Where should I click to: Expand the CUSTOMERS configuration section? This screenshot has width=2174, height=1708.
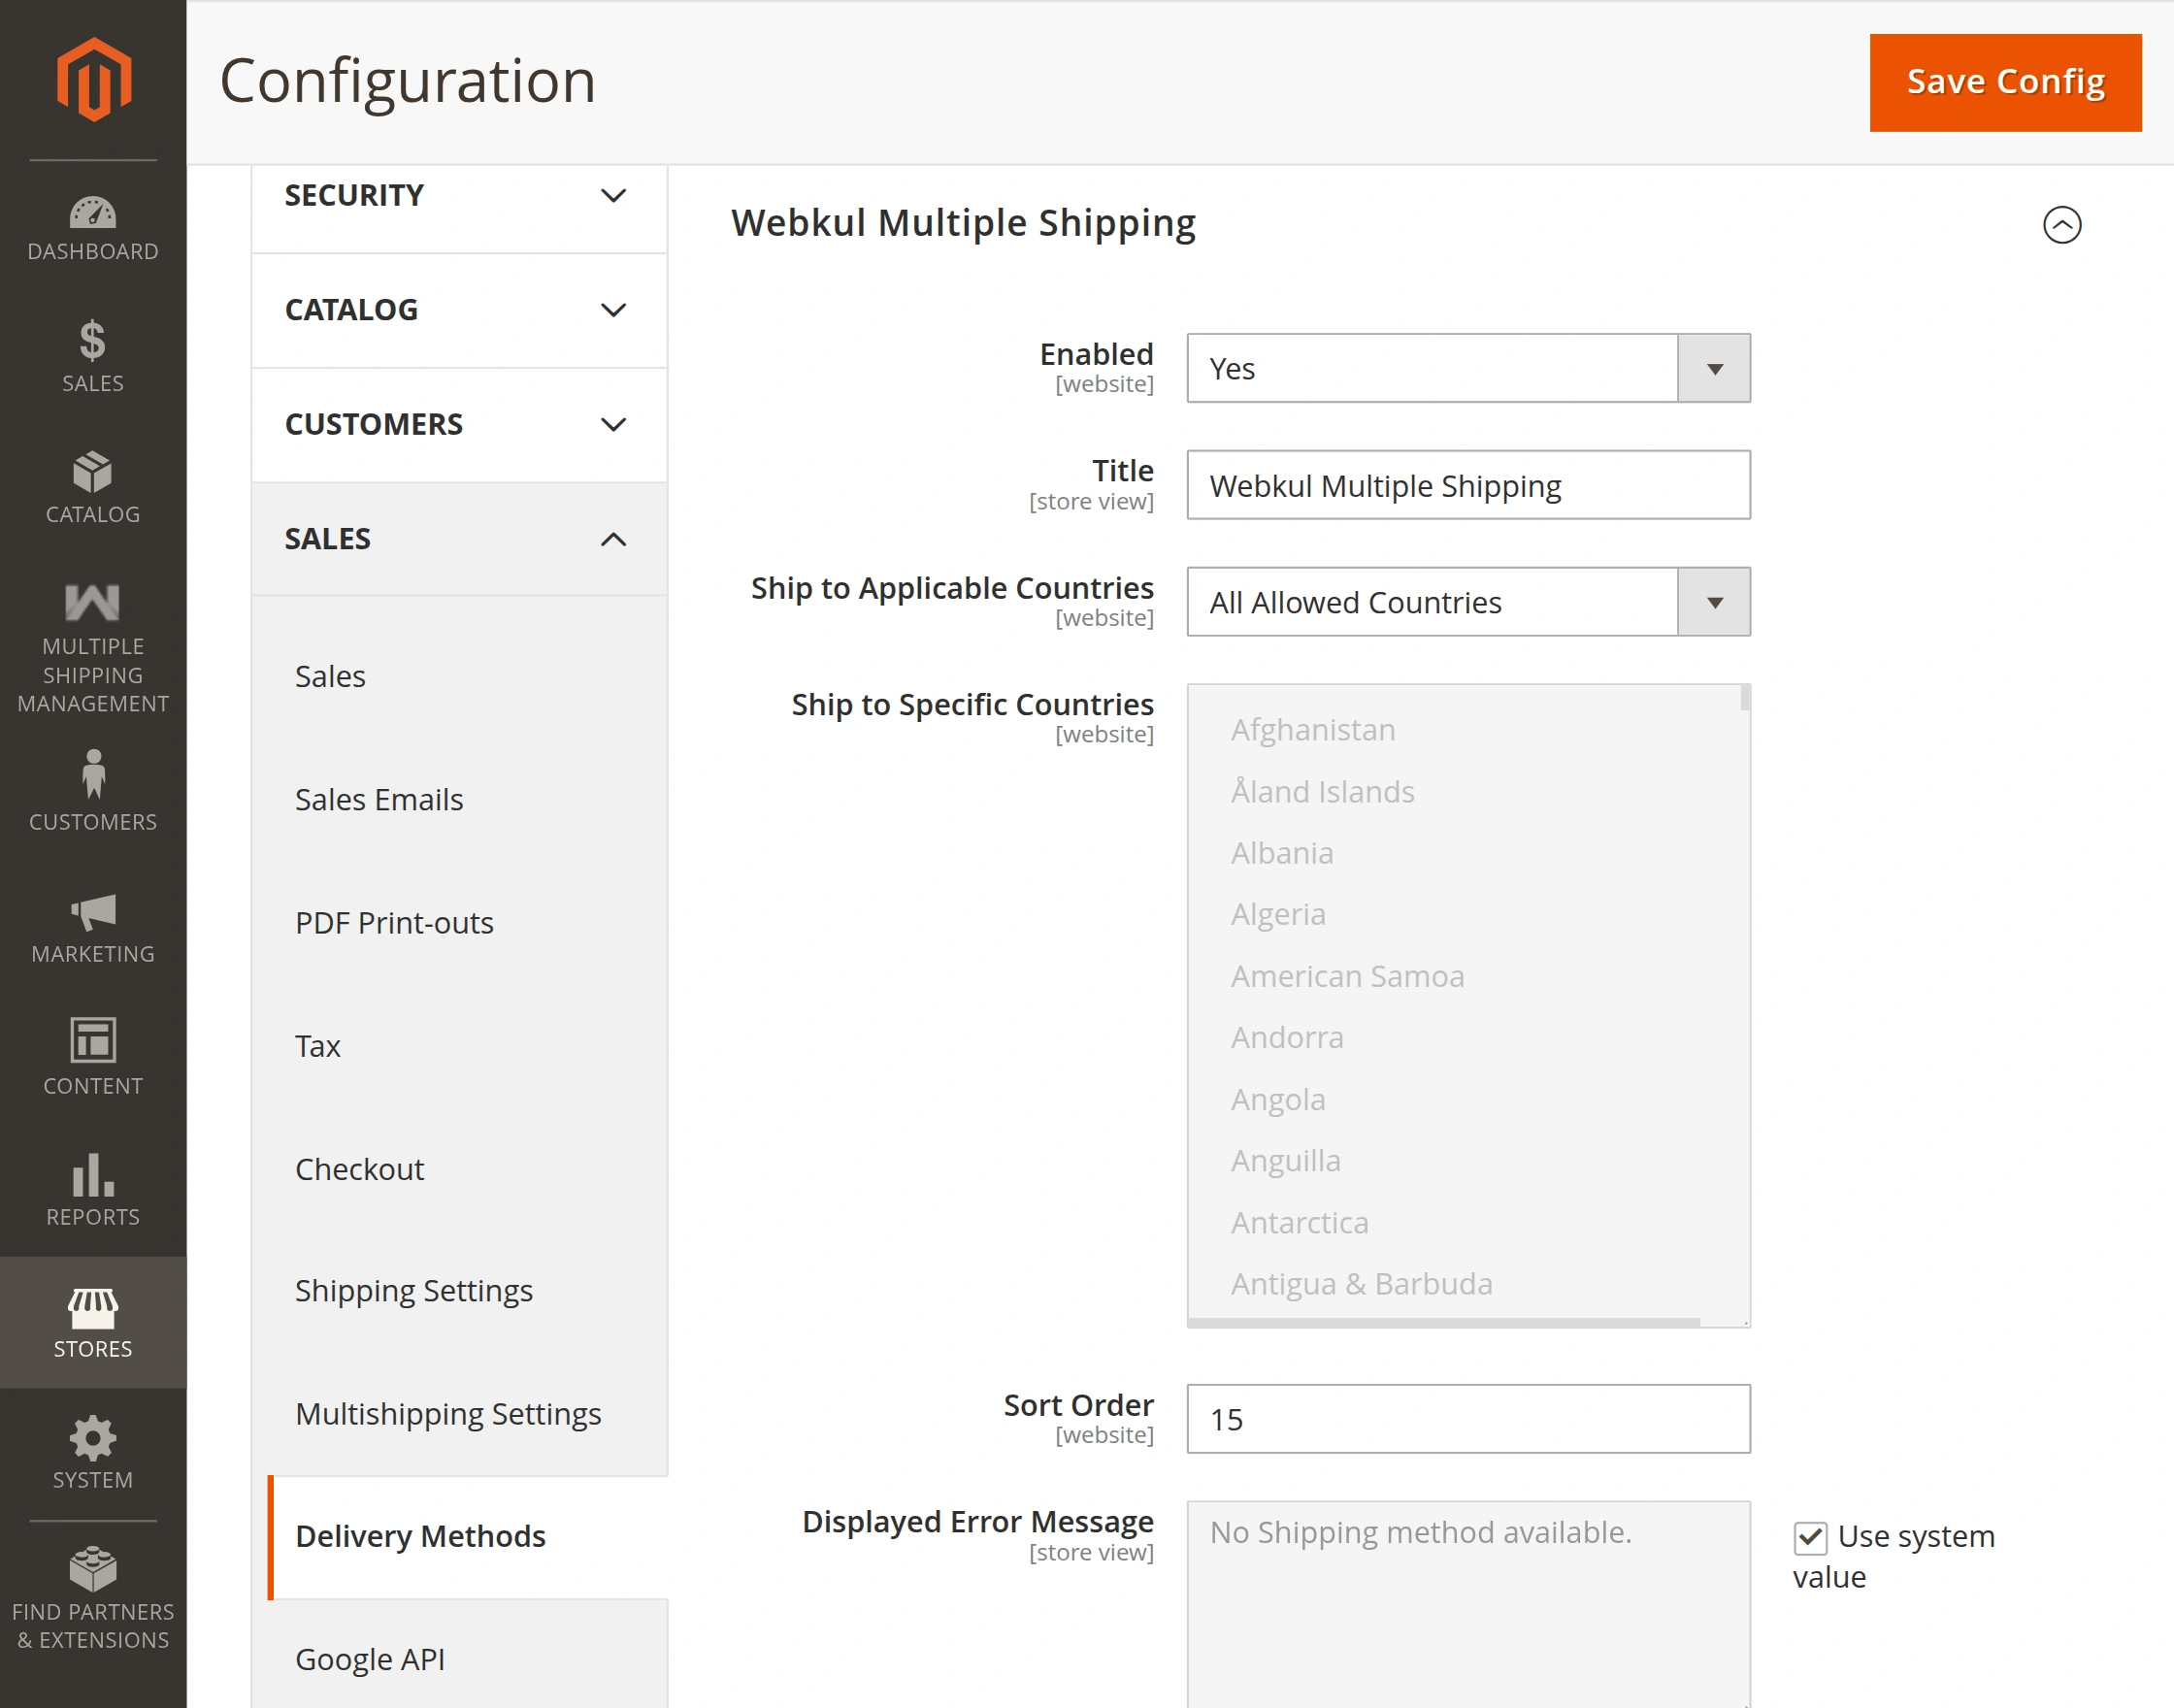[459, 424]
